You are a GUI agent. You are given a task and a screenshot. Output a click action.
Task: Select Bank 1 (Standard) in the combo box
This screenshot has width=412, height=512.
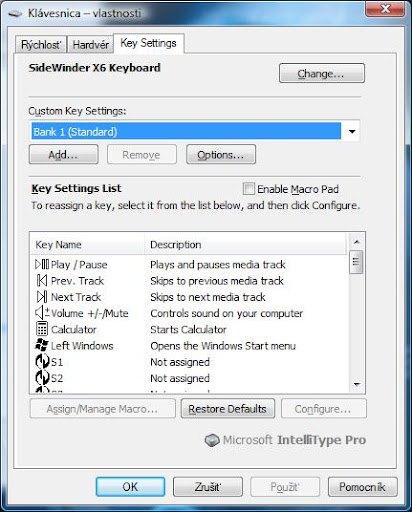pyautogui.click(x=186, y=131)
